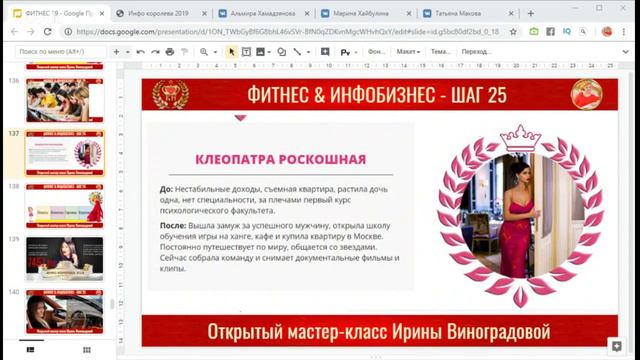Switch to Татьяна Махова tab

pos(458,13)
